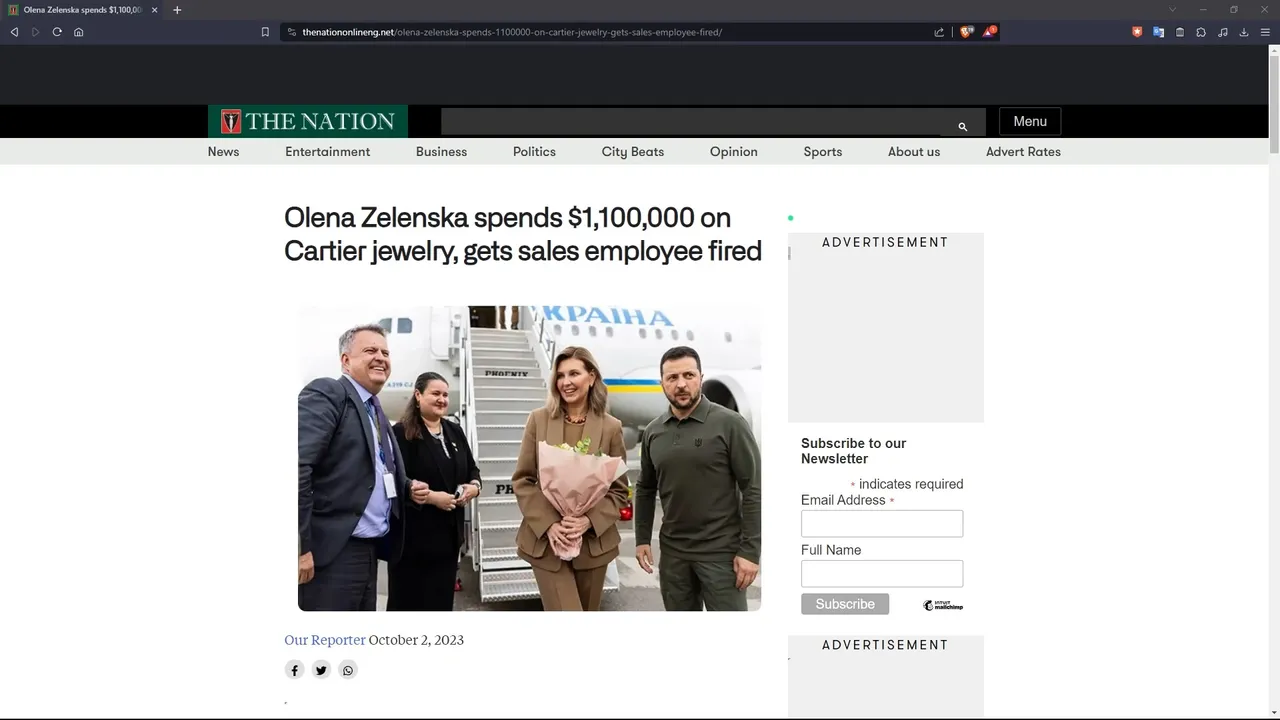
Task: Open City Beats section
Action: pyautogui.click(x=633, y=152)
